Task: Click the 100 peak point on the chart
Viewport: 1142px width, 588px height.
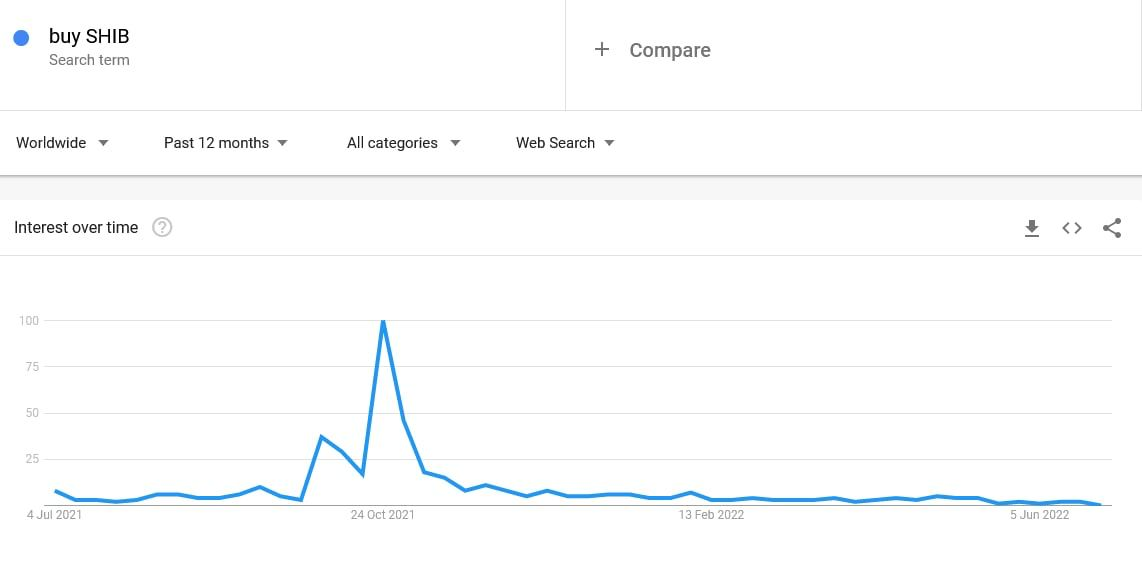Action: coord(383,321)
